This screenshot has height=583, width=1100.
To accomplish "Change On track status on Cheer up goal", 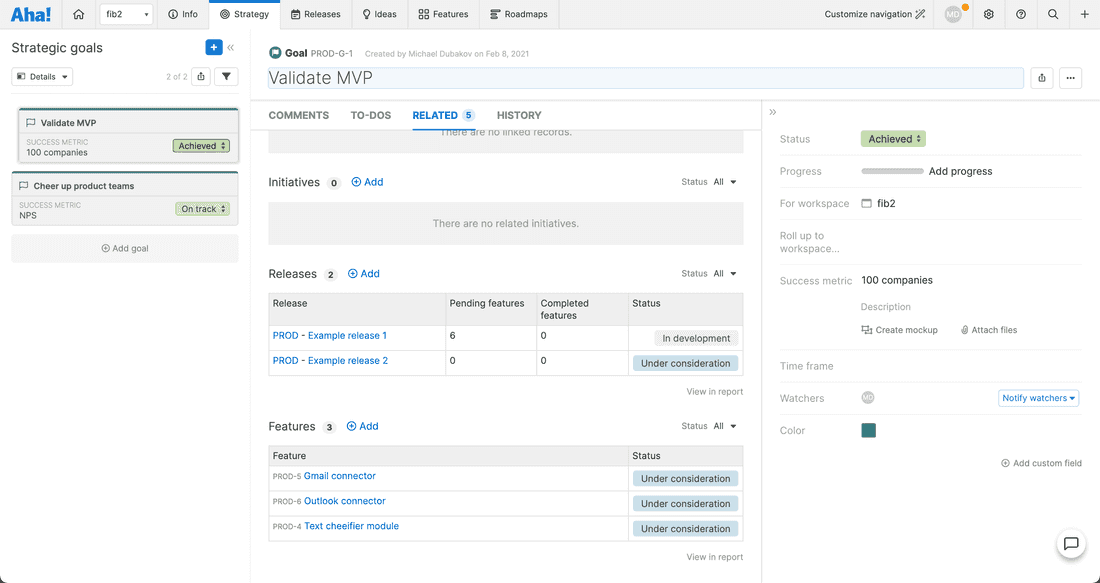I will point(203,209).
